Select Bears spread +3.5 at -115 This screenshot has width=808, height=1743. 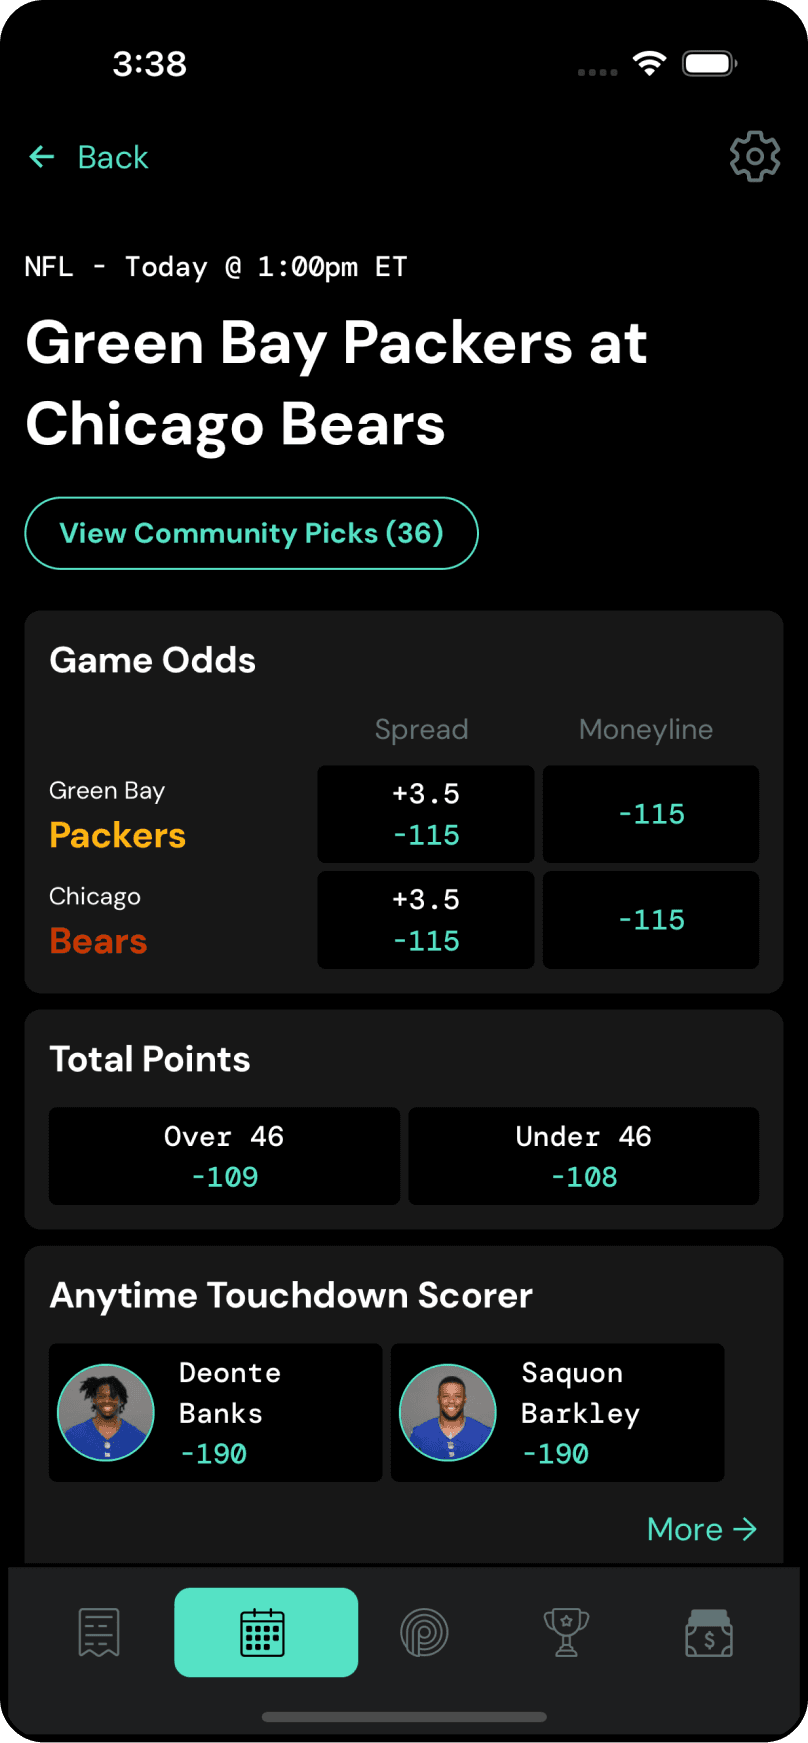pyautogui.click(x=425, y=920)
